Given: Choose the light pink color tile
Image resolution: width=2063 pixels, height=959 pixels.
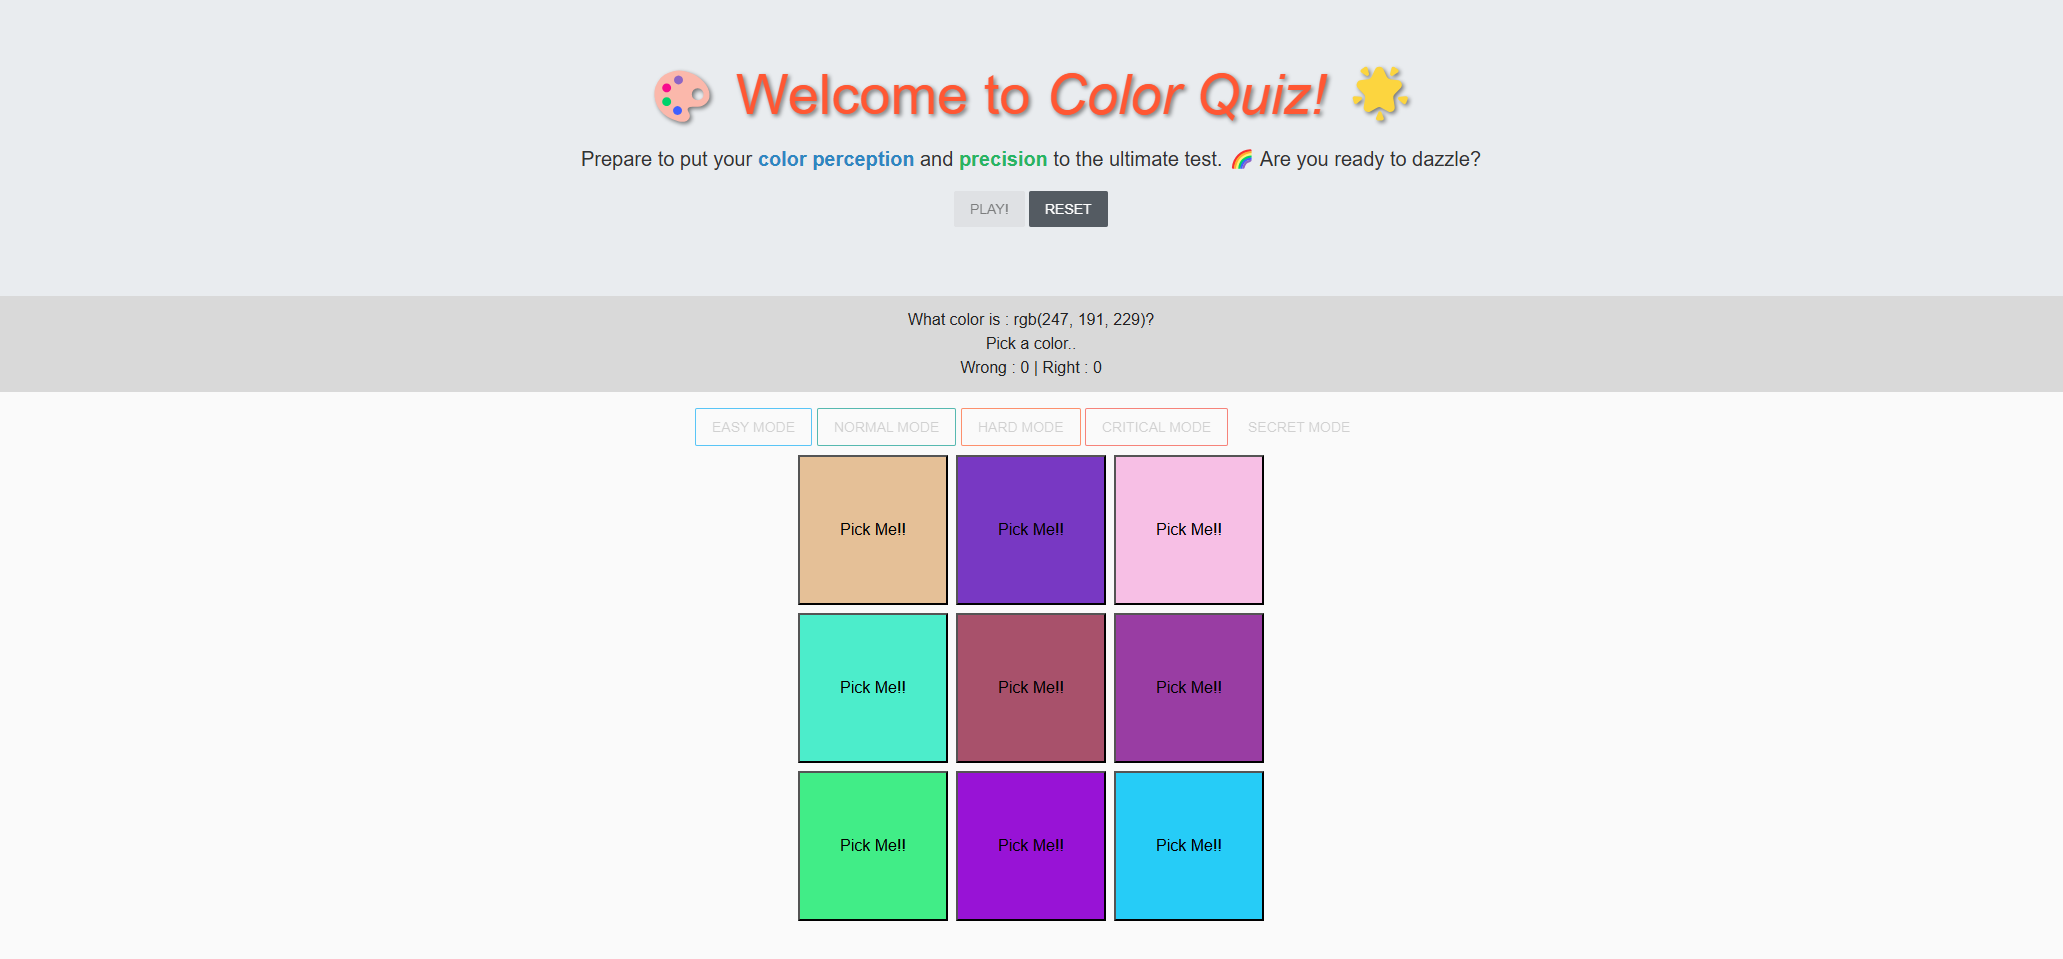Looking at the screenshot, I should (x=1188, y=529).
